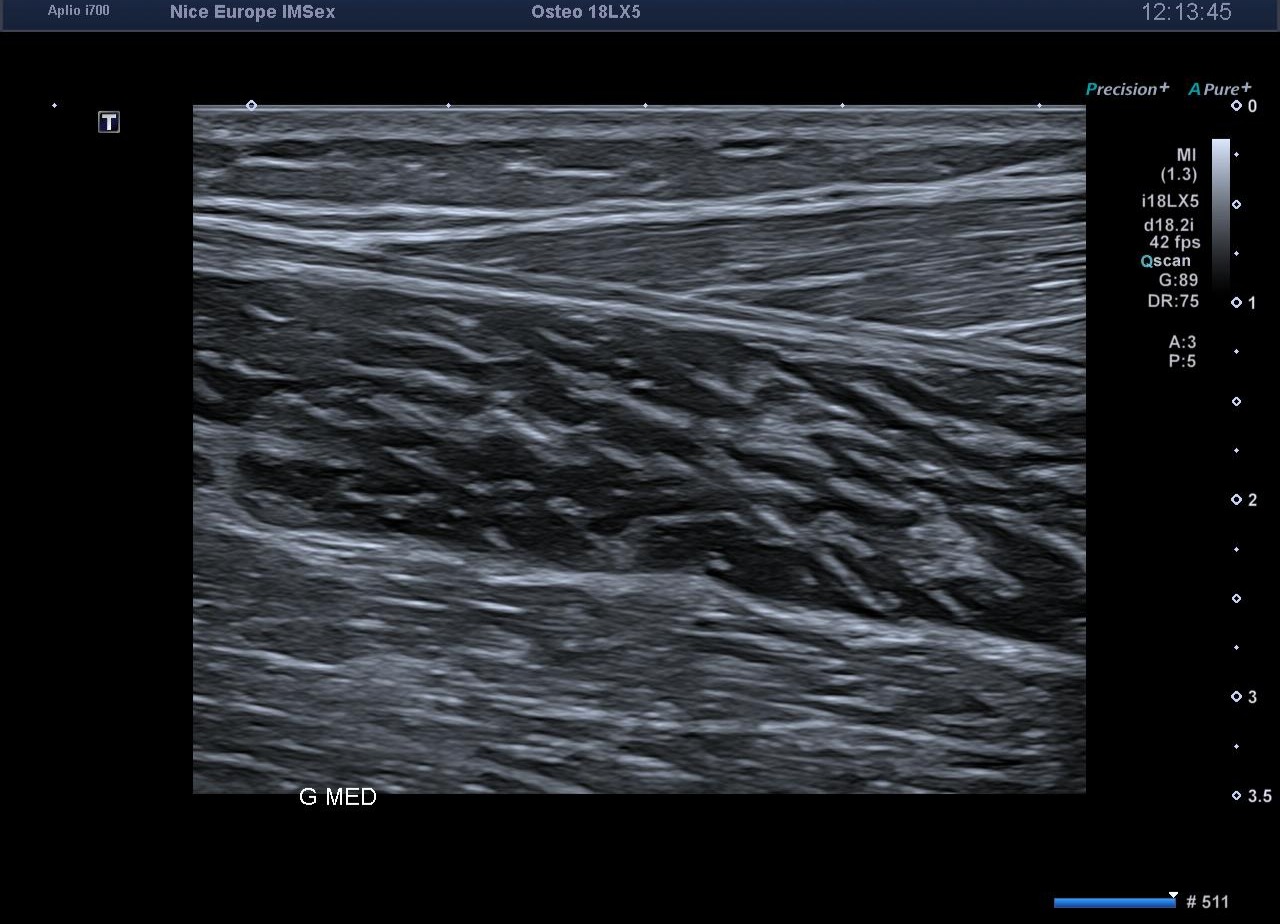Image resolution: width=1280 pixels, height=924 pixels.
Task: Select the G:89 gain value
Action: (x=1177, y=281)
